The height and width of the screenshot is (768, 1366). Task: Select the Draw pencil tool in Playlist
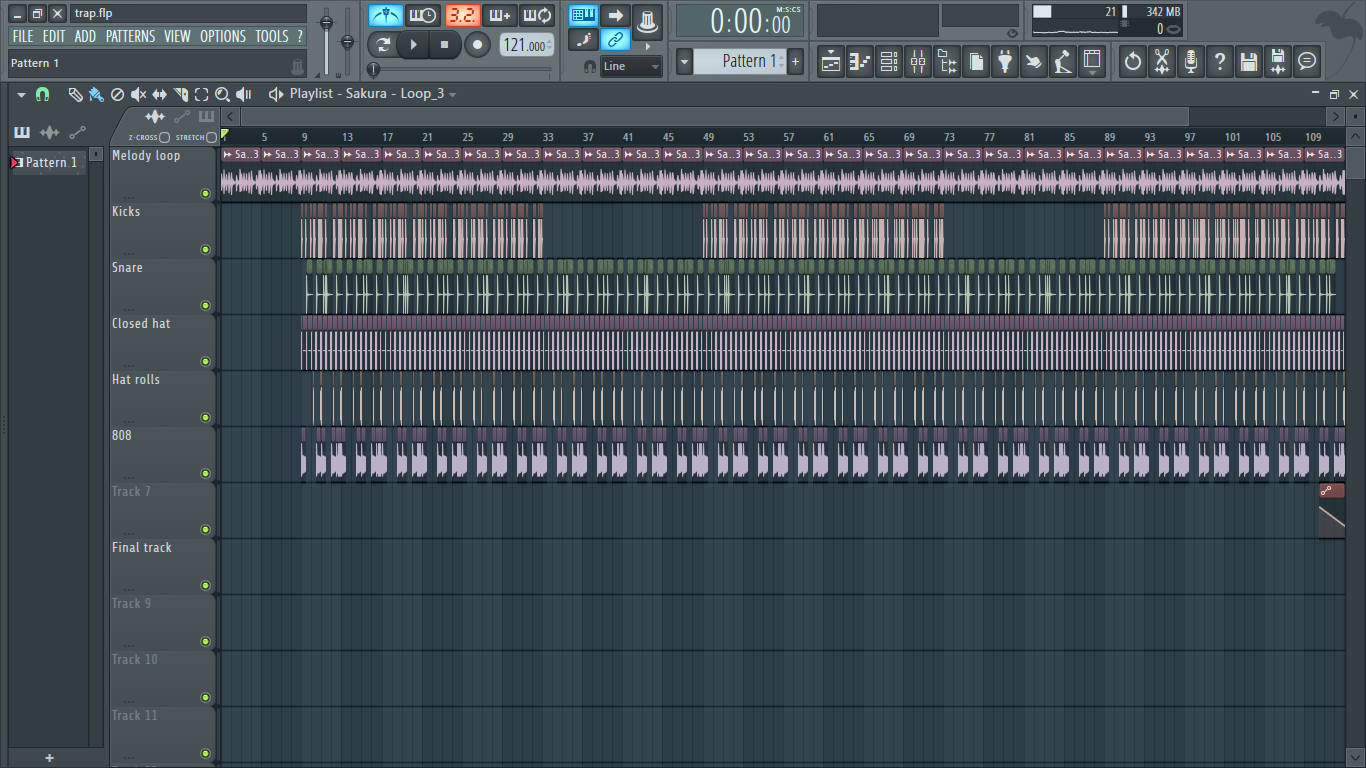pyautogui.click(x=75, y=94)
